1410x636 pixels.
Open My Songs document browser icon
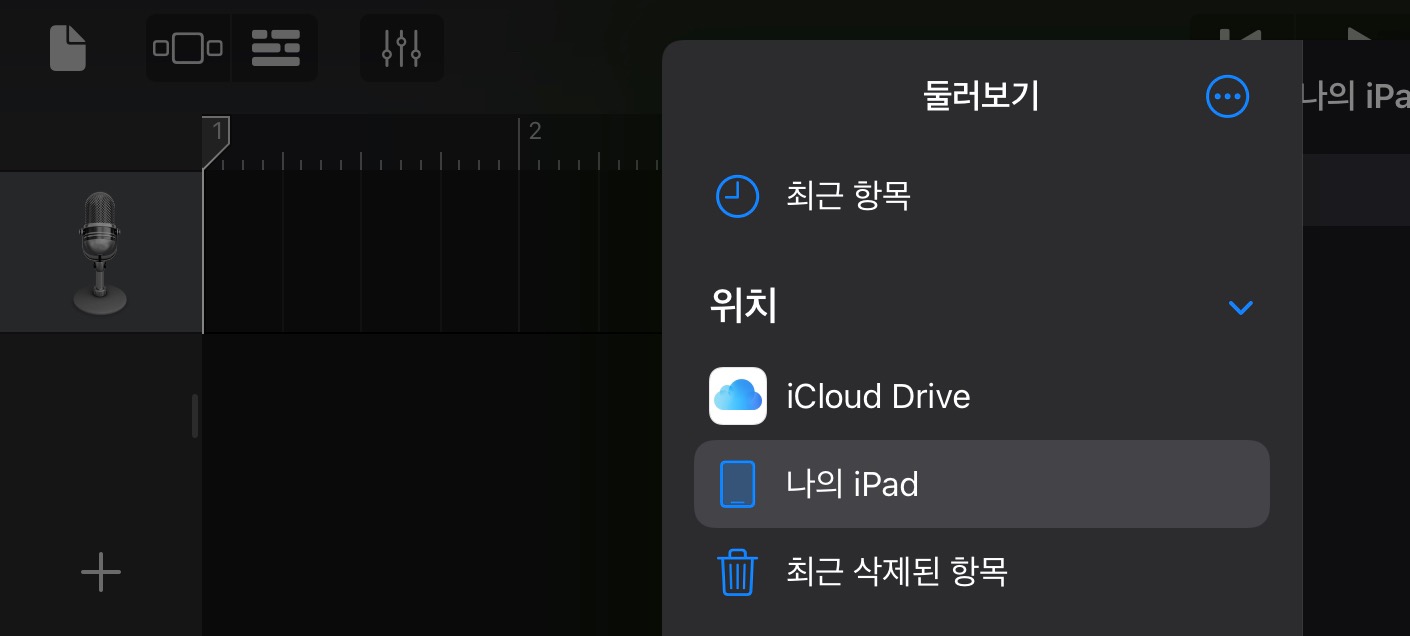[x=68, y=48]
